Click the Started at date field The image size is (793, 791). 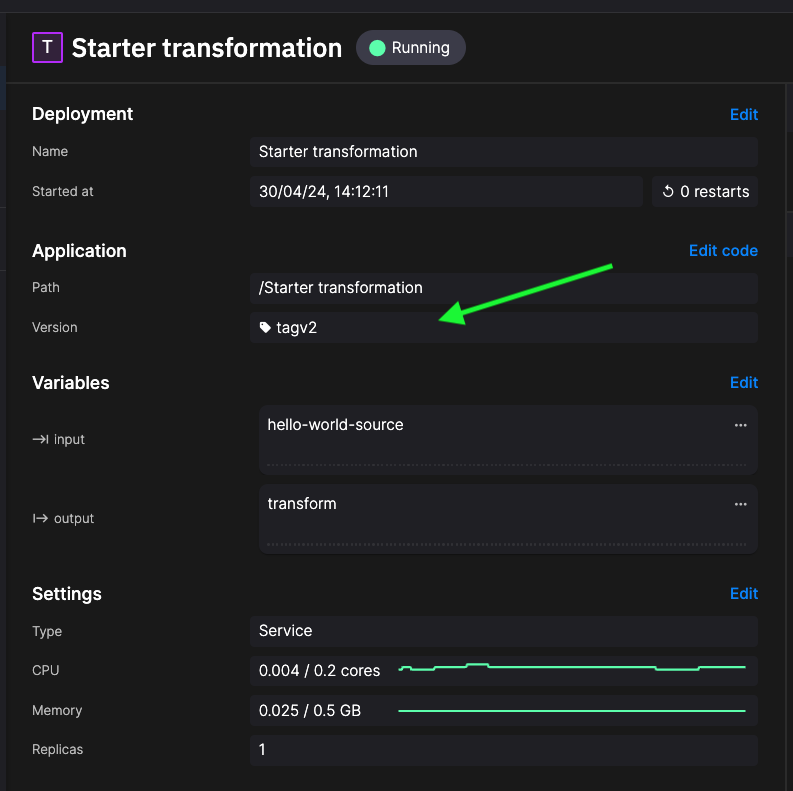coord(445,191)
